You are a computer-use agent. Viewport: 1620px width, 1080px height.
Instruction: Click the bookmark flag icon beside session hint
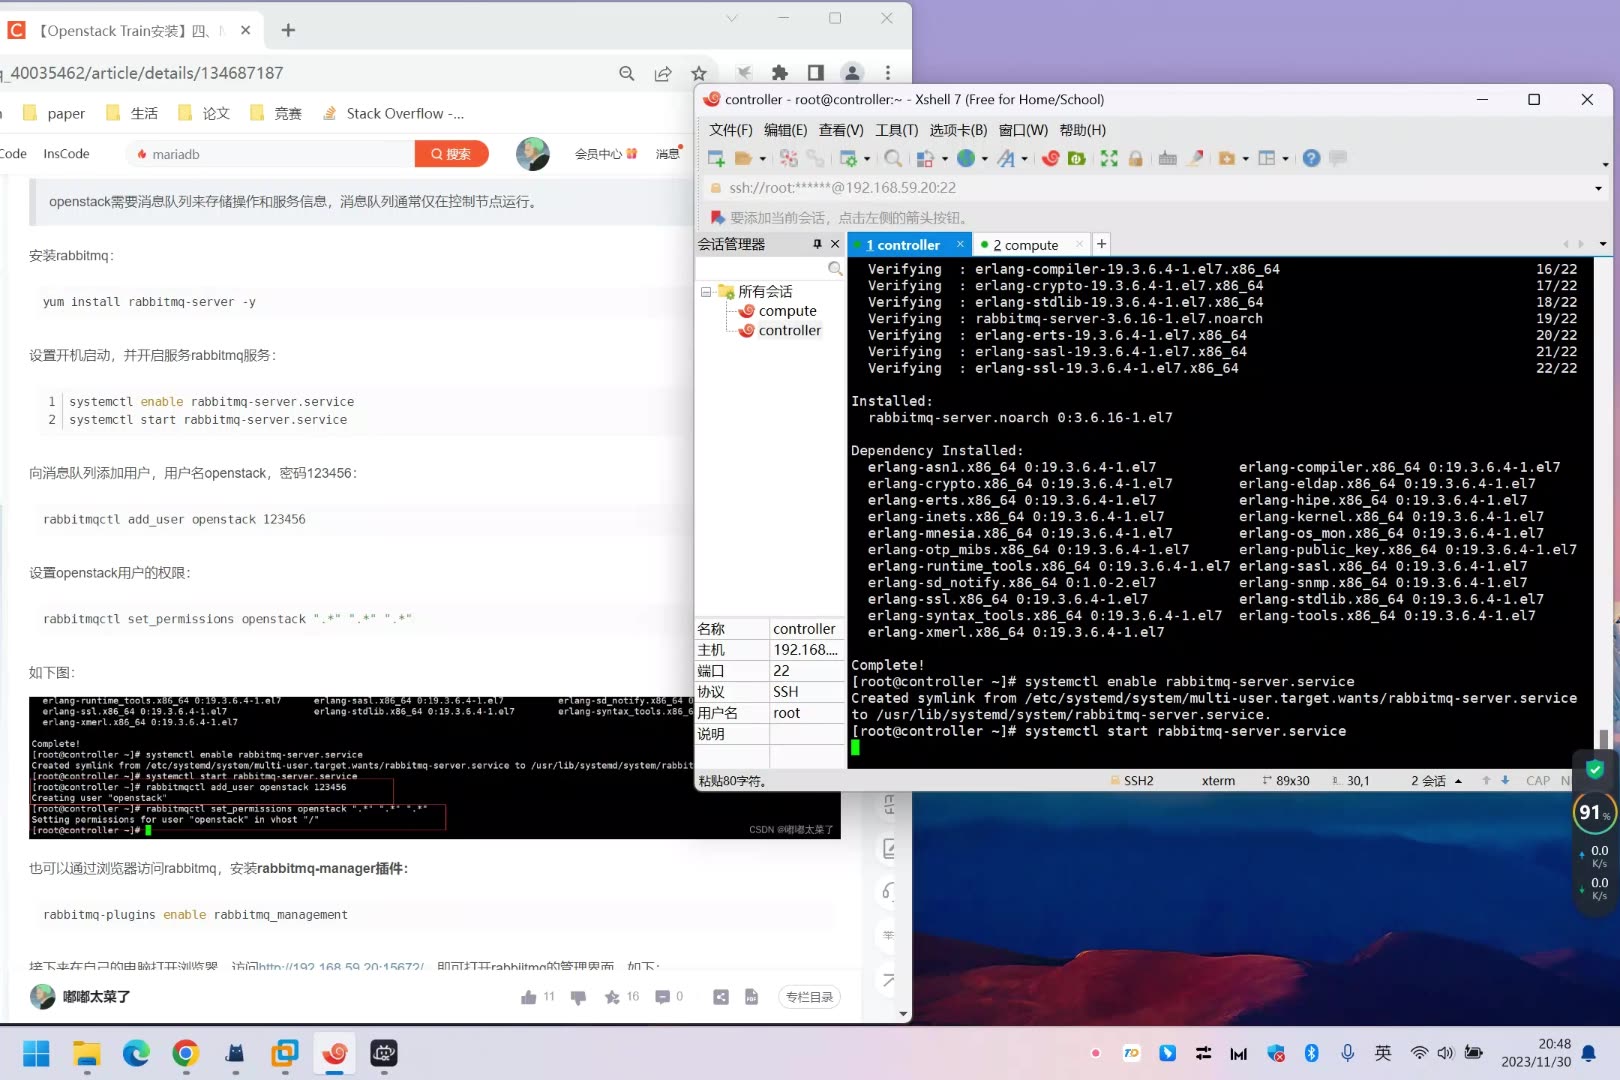coord(717,217)
